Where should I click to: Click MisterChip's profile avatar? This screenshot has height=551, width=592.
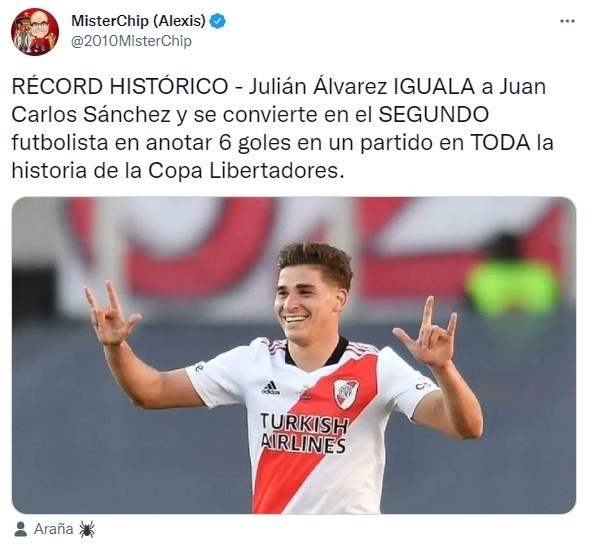click(35, 32)
